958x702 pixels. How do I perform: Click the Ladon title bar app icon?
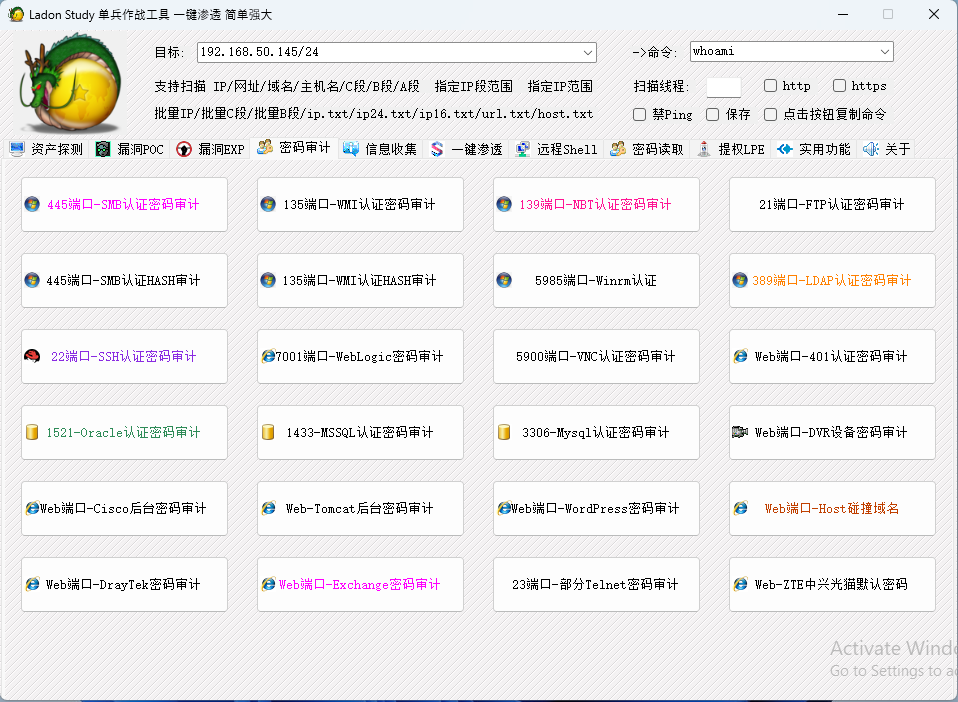pyautogui.click(x=16, y=14)
